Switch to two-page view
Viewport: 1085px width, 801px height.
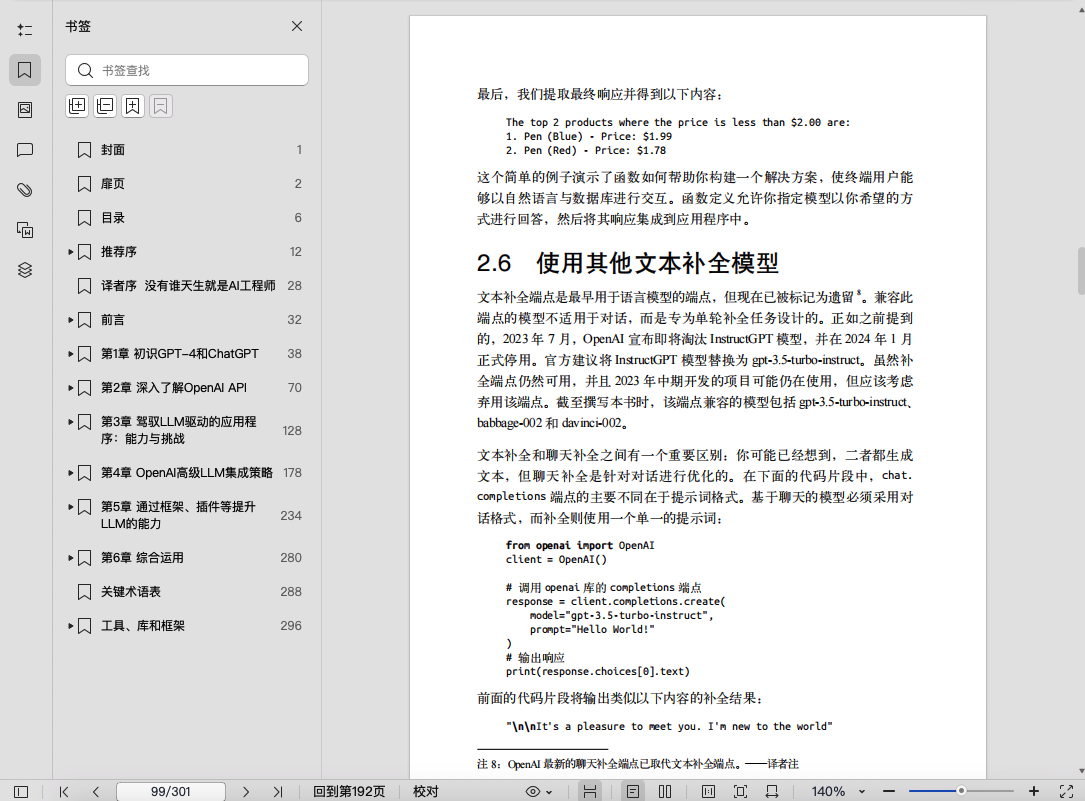665,791
